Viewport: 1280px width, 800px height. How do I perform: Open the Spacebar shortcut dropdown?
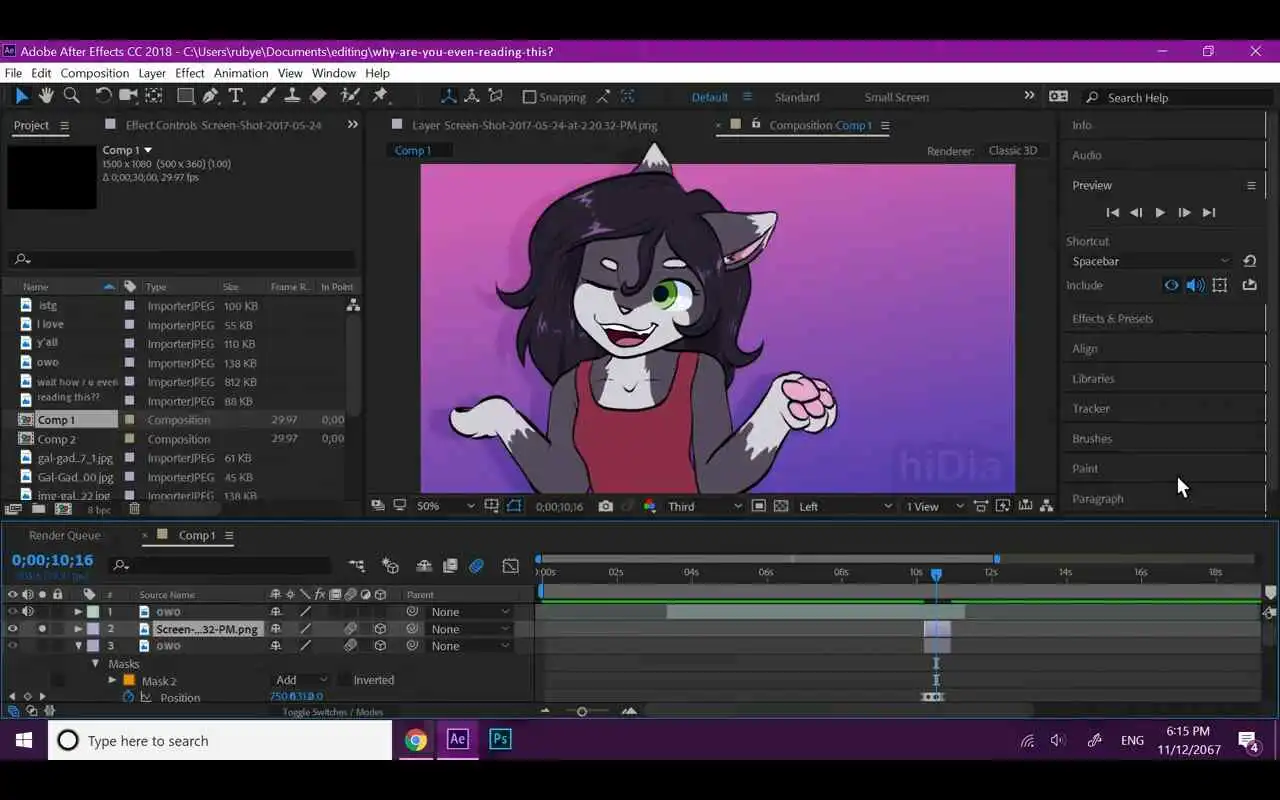1151,261
